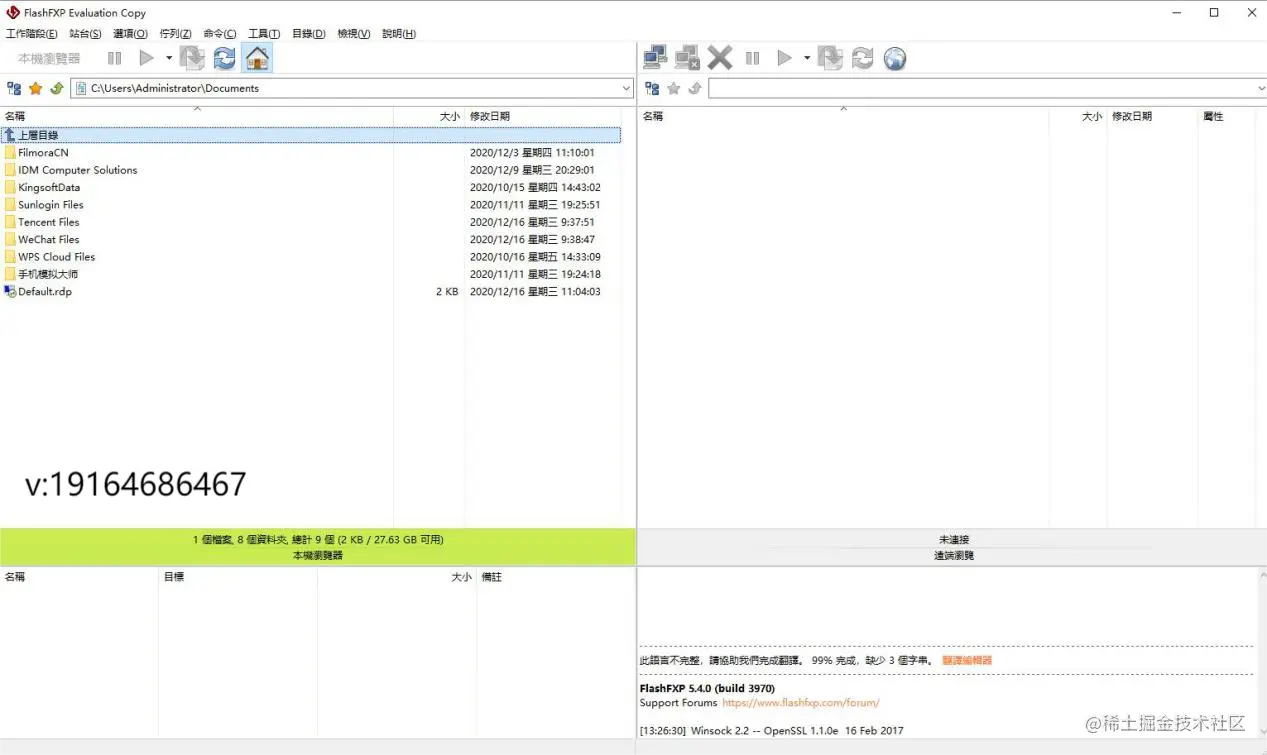Select the Default.rdp file
Image resolution: width=1267 pixels, height=755 pixels.
click(x=45, y=292)
